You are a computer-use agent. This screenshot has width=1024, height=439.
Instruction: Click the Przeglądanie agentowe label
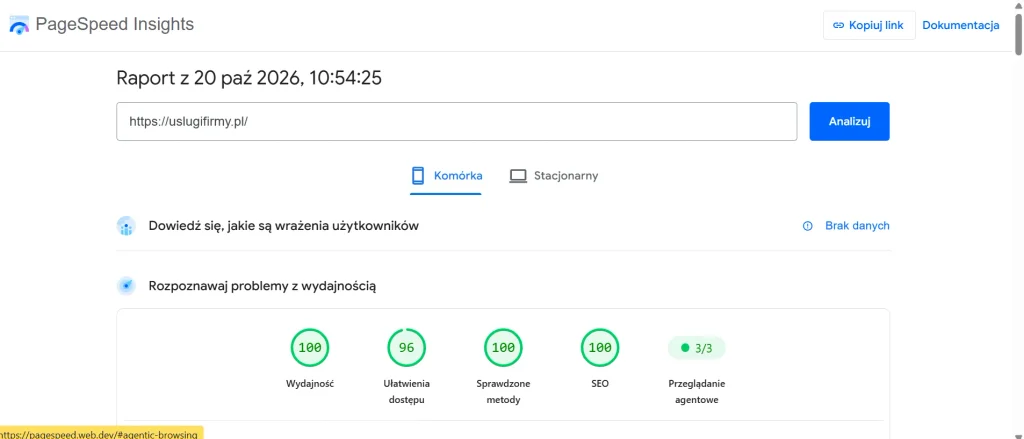697,391
